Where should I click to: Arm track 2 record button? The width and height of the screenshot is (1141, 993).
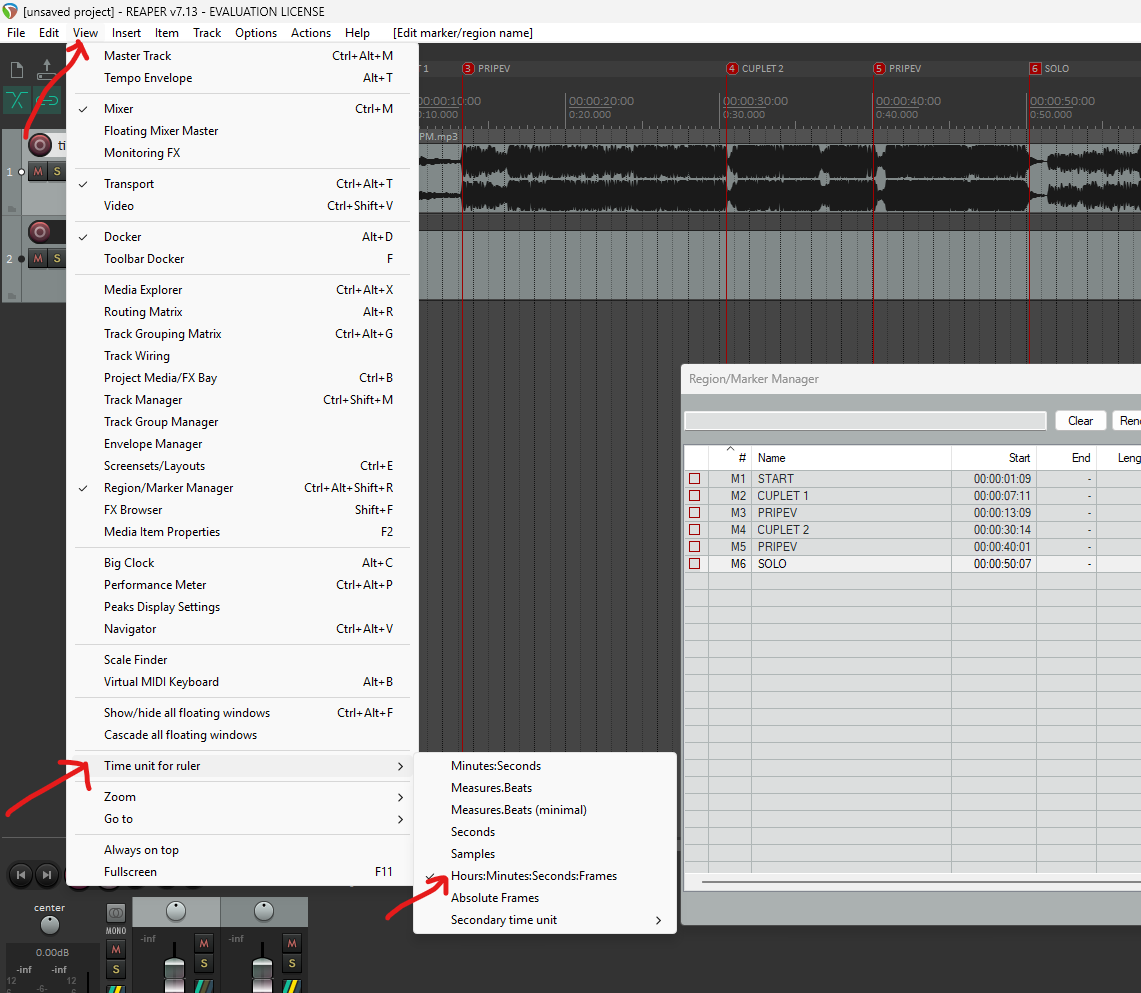40,232
